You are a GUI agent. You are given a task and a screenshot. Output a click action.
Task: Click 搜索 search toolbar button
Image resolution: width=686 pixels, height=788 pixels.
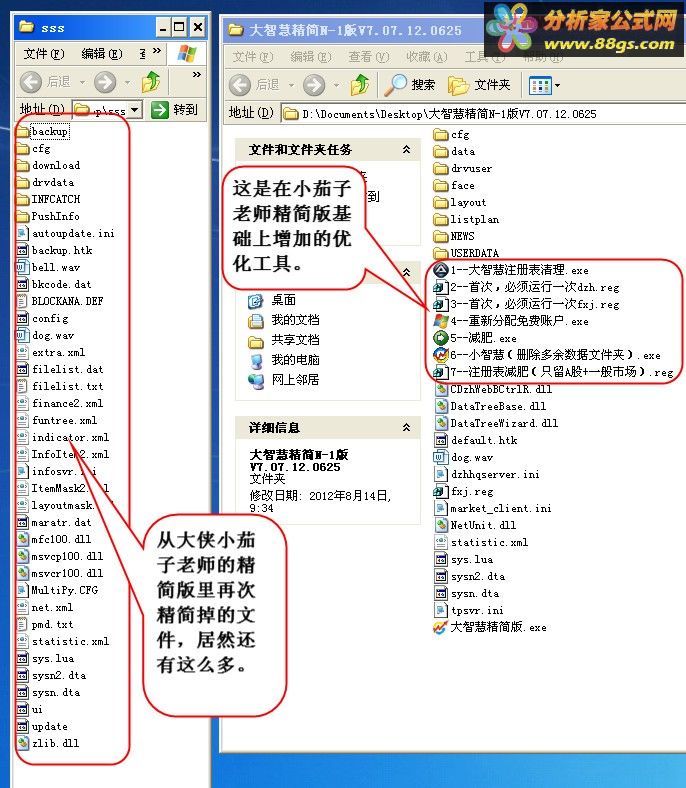410,85
